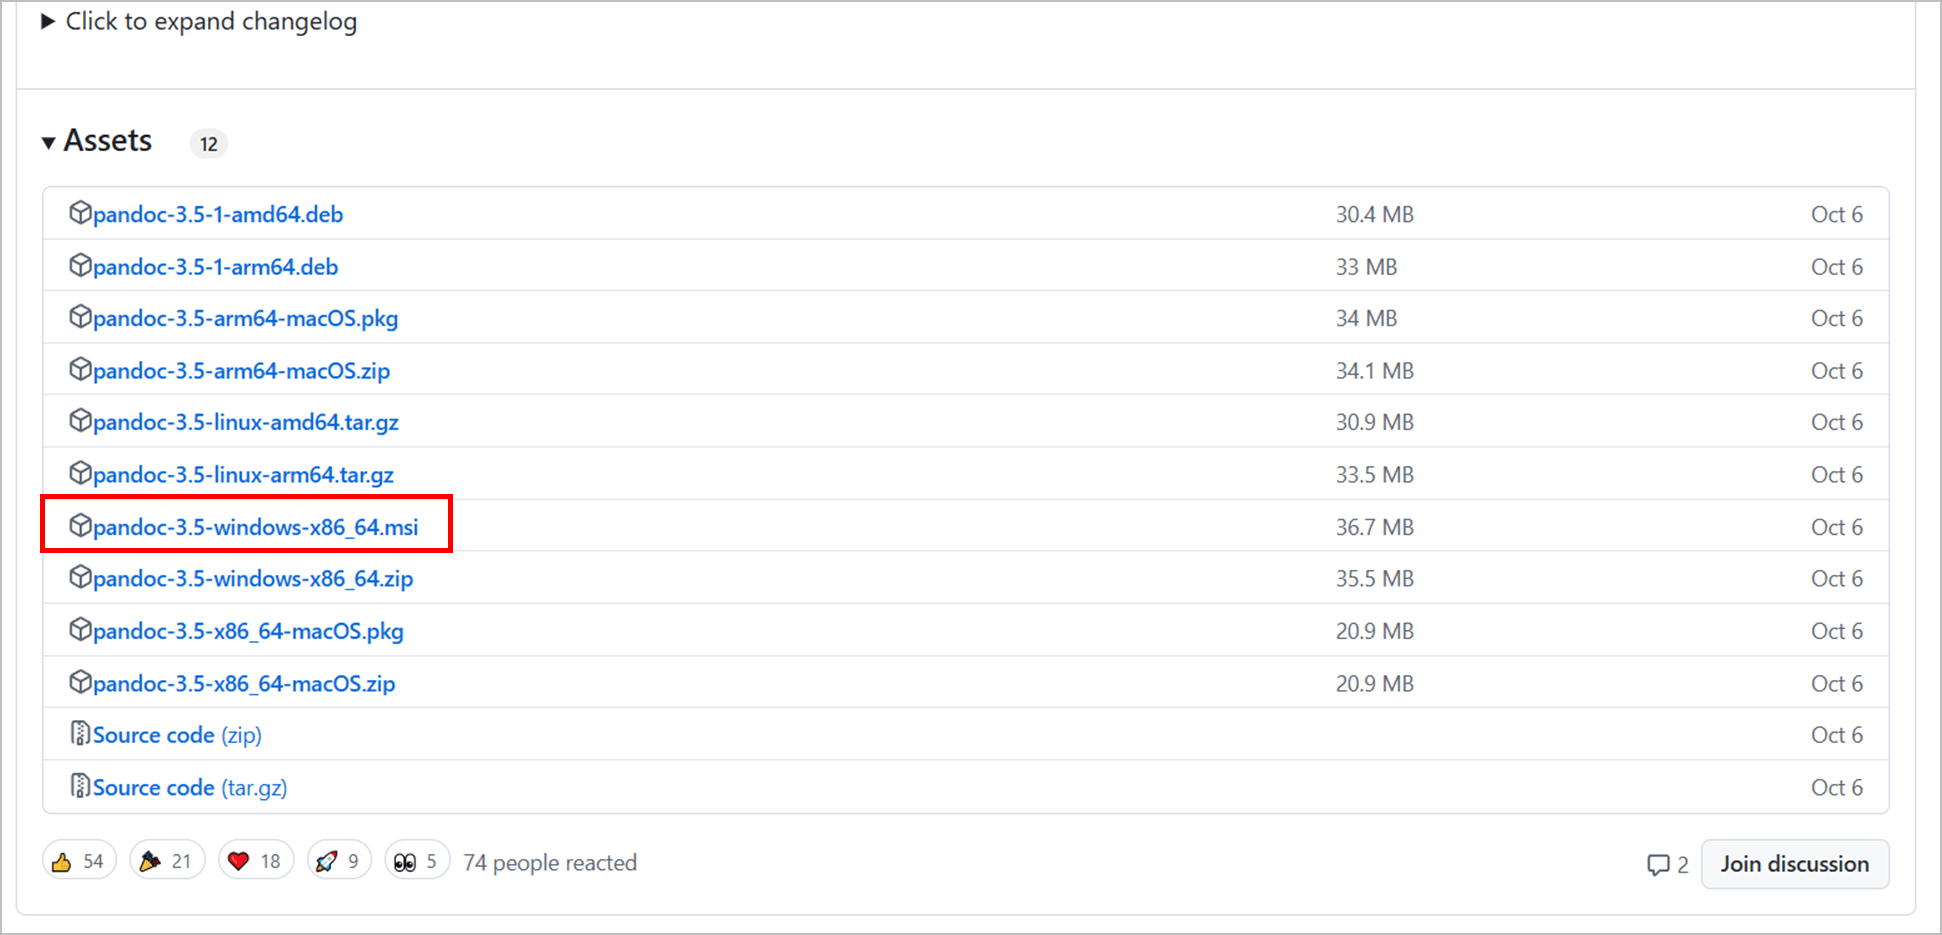Click Oct 6 date in amd64.deb row
Screen dimensions: 1942x935
coord(1837,214)
